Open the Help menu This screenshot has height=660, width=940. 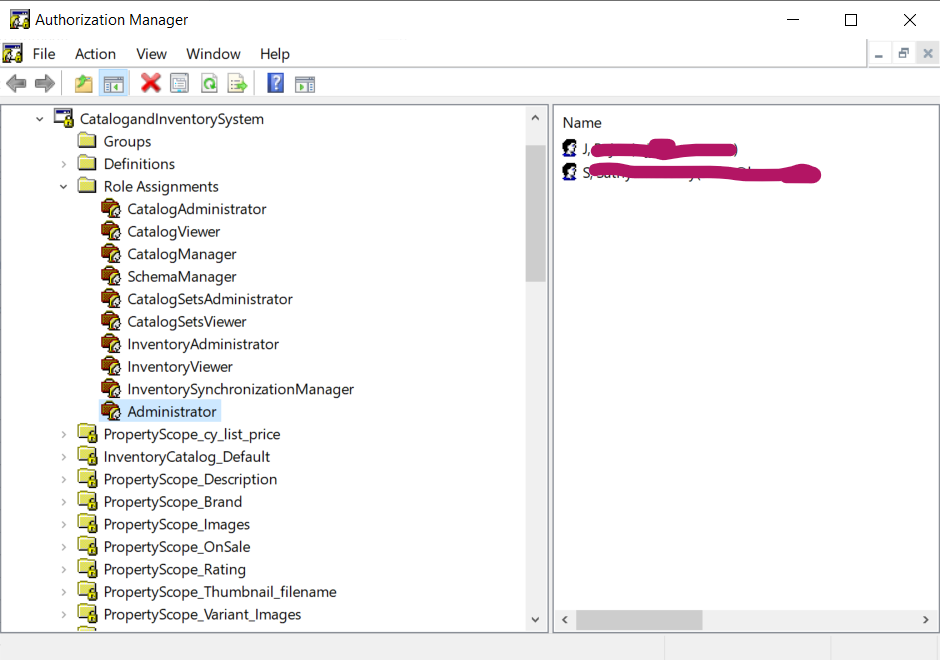pos(275,54)
